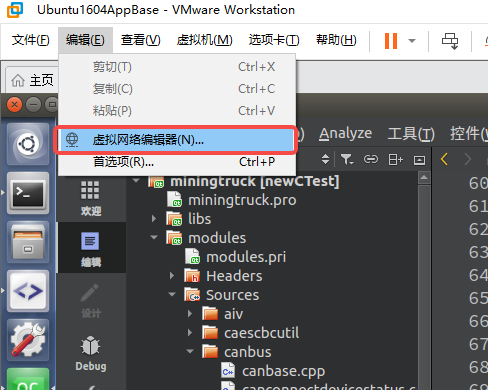Click the project view selector up-down arrows
488x390 pixels.
[x=325, y=159]
